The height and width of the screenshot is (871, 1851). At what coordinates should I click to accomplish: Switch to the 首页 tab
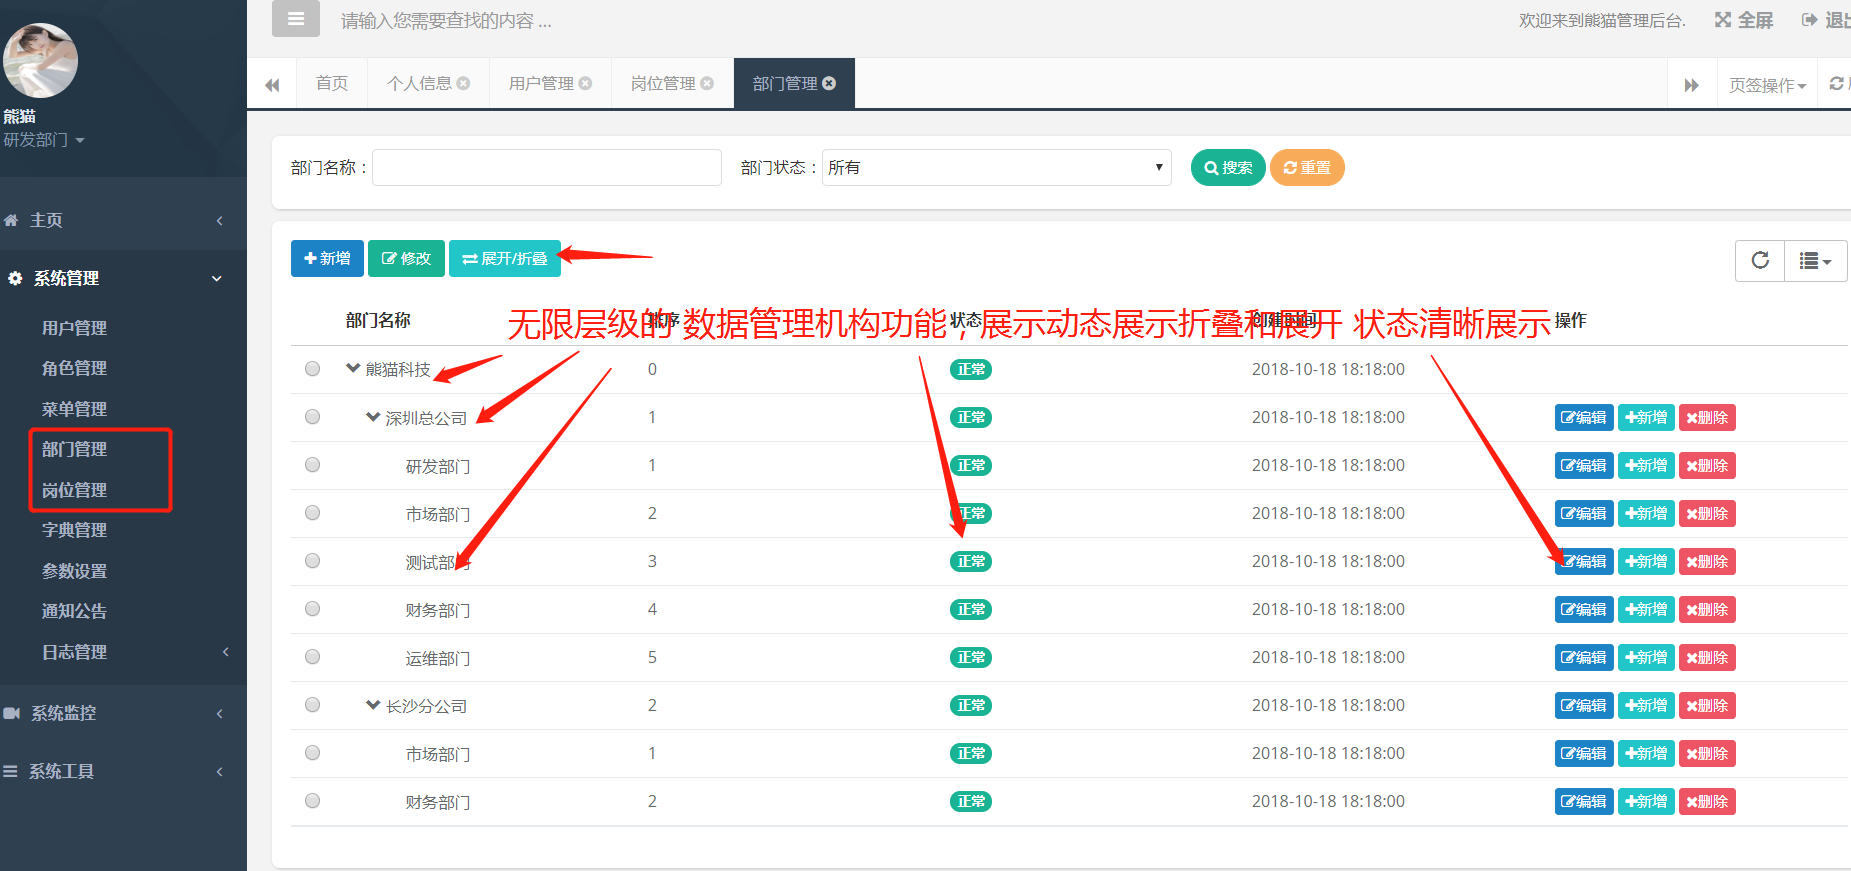pyautogui.click(x=332, y=83)
